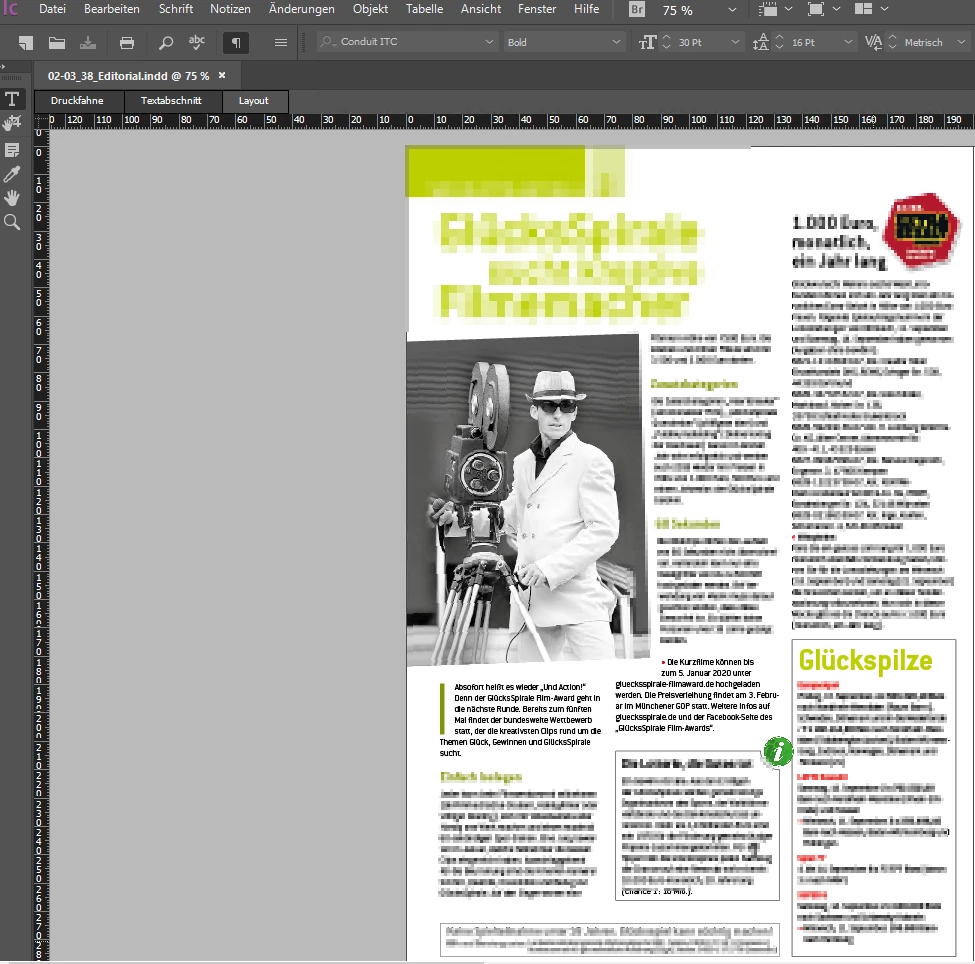Decrease kerning with down stepper
The height and width of the screenshot is (964, 975).
tap(892, 47)
